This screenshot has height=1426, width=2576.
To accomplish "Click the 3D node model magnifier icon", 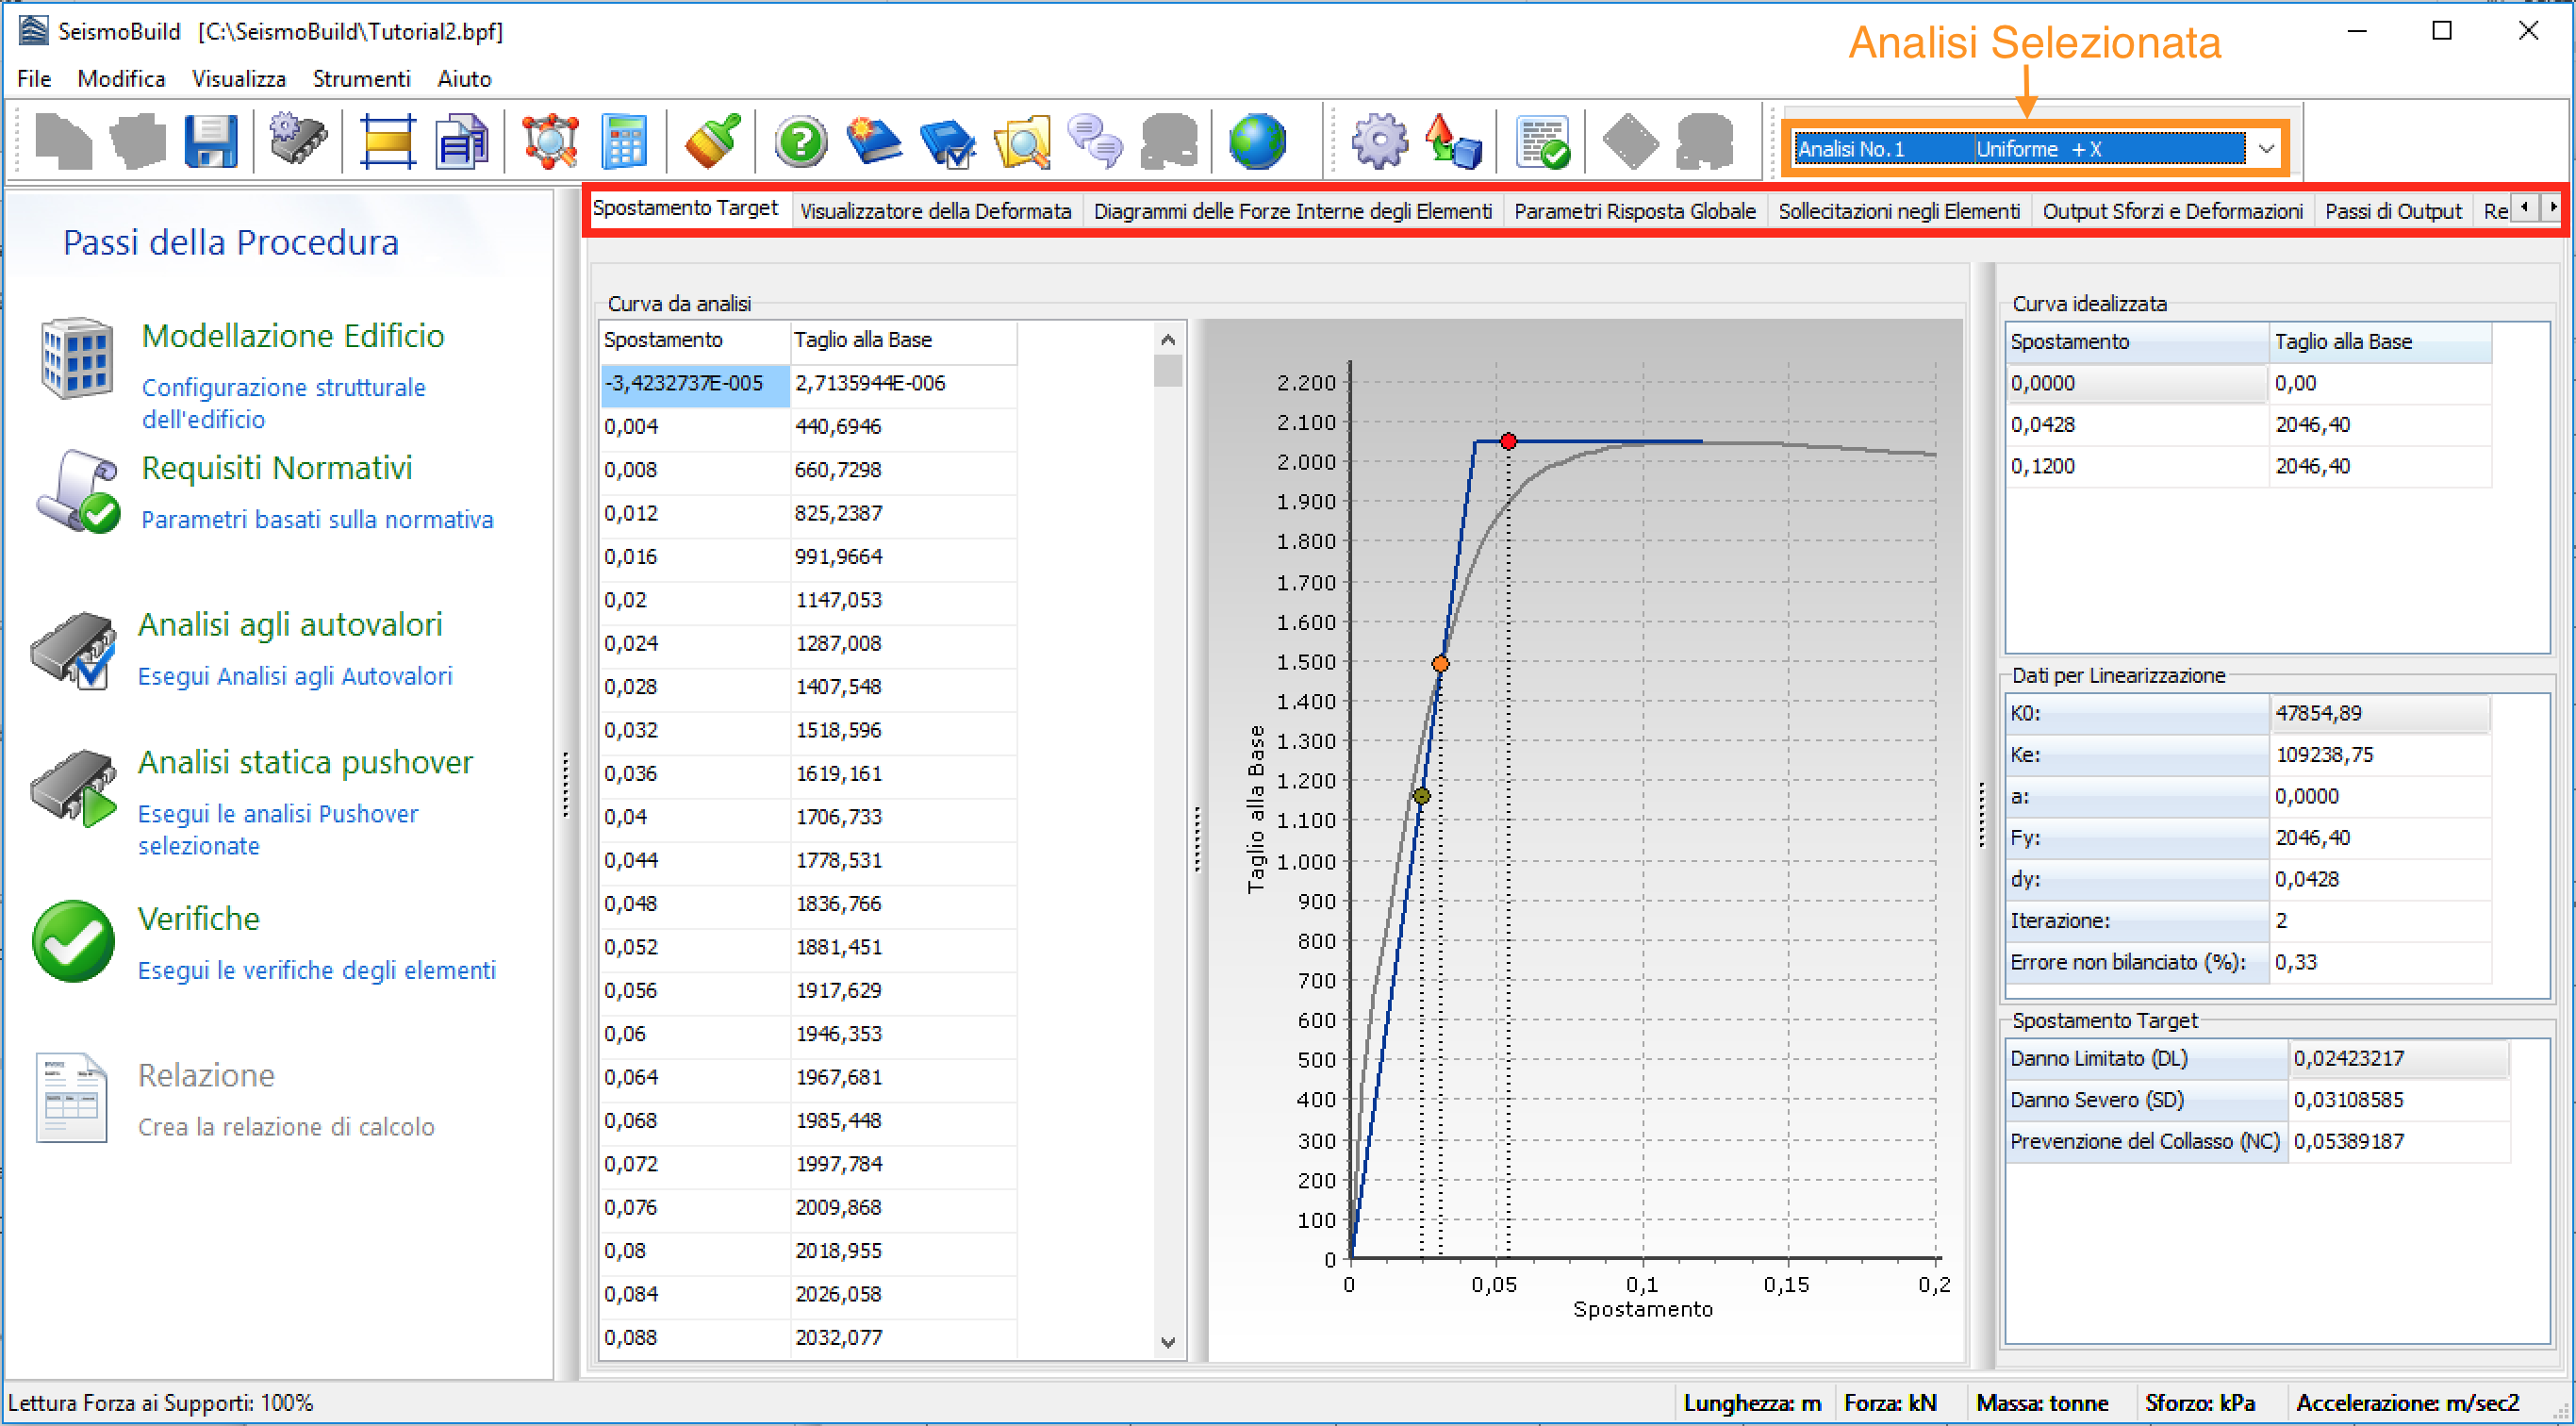I will [551, 141].
